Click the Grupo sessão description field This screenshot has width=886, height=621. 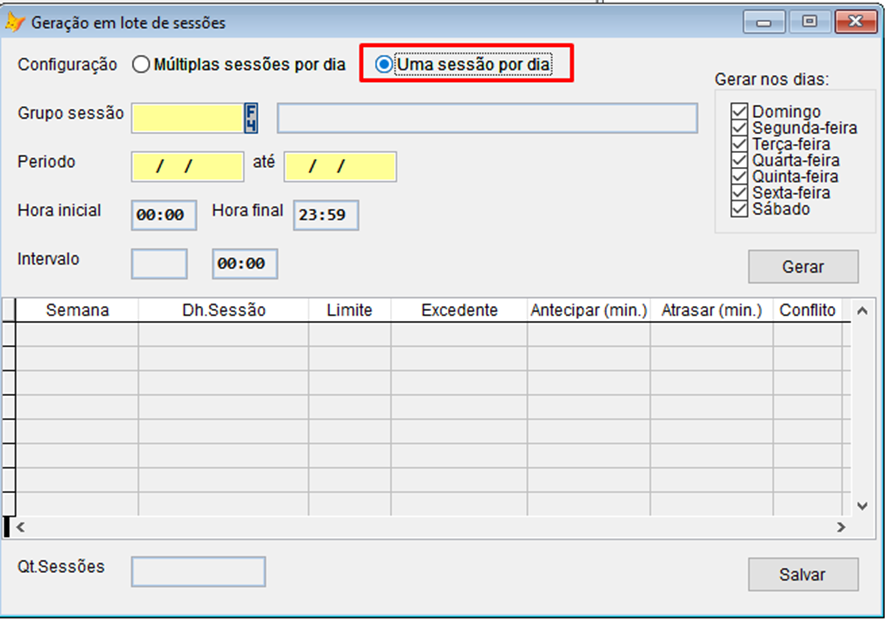[487, 118]
